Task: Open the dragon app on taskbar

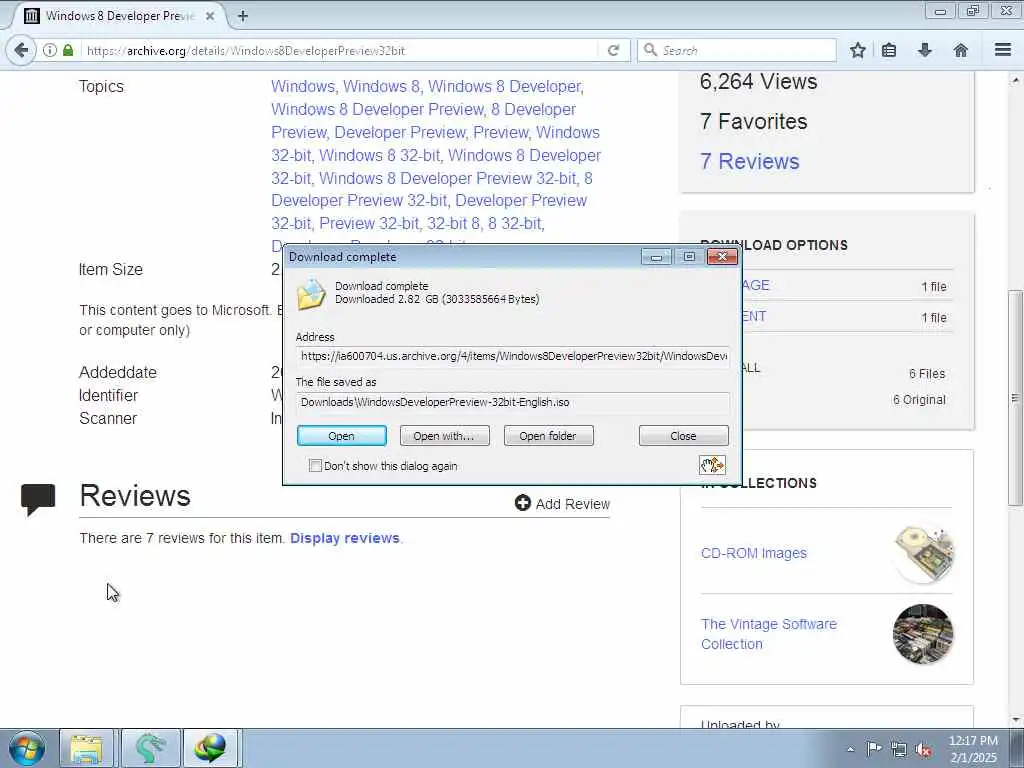Action: [150, 748]
